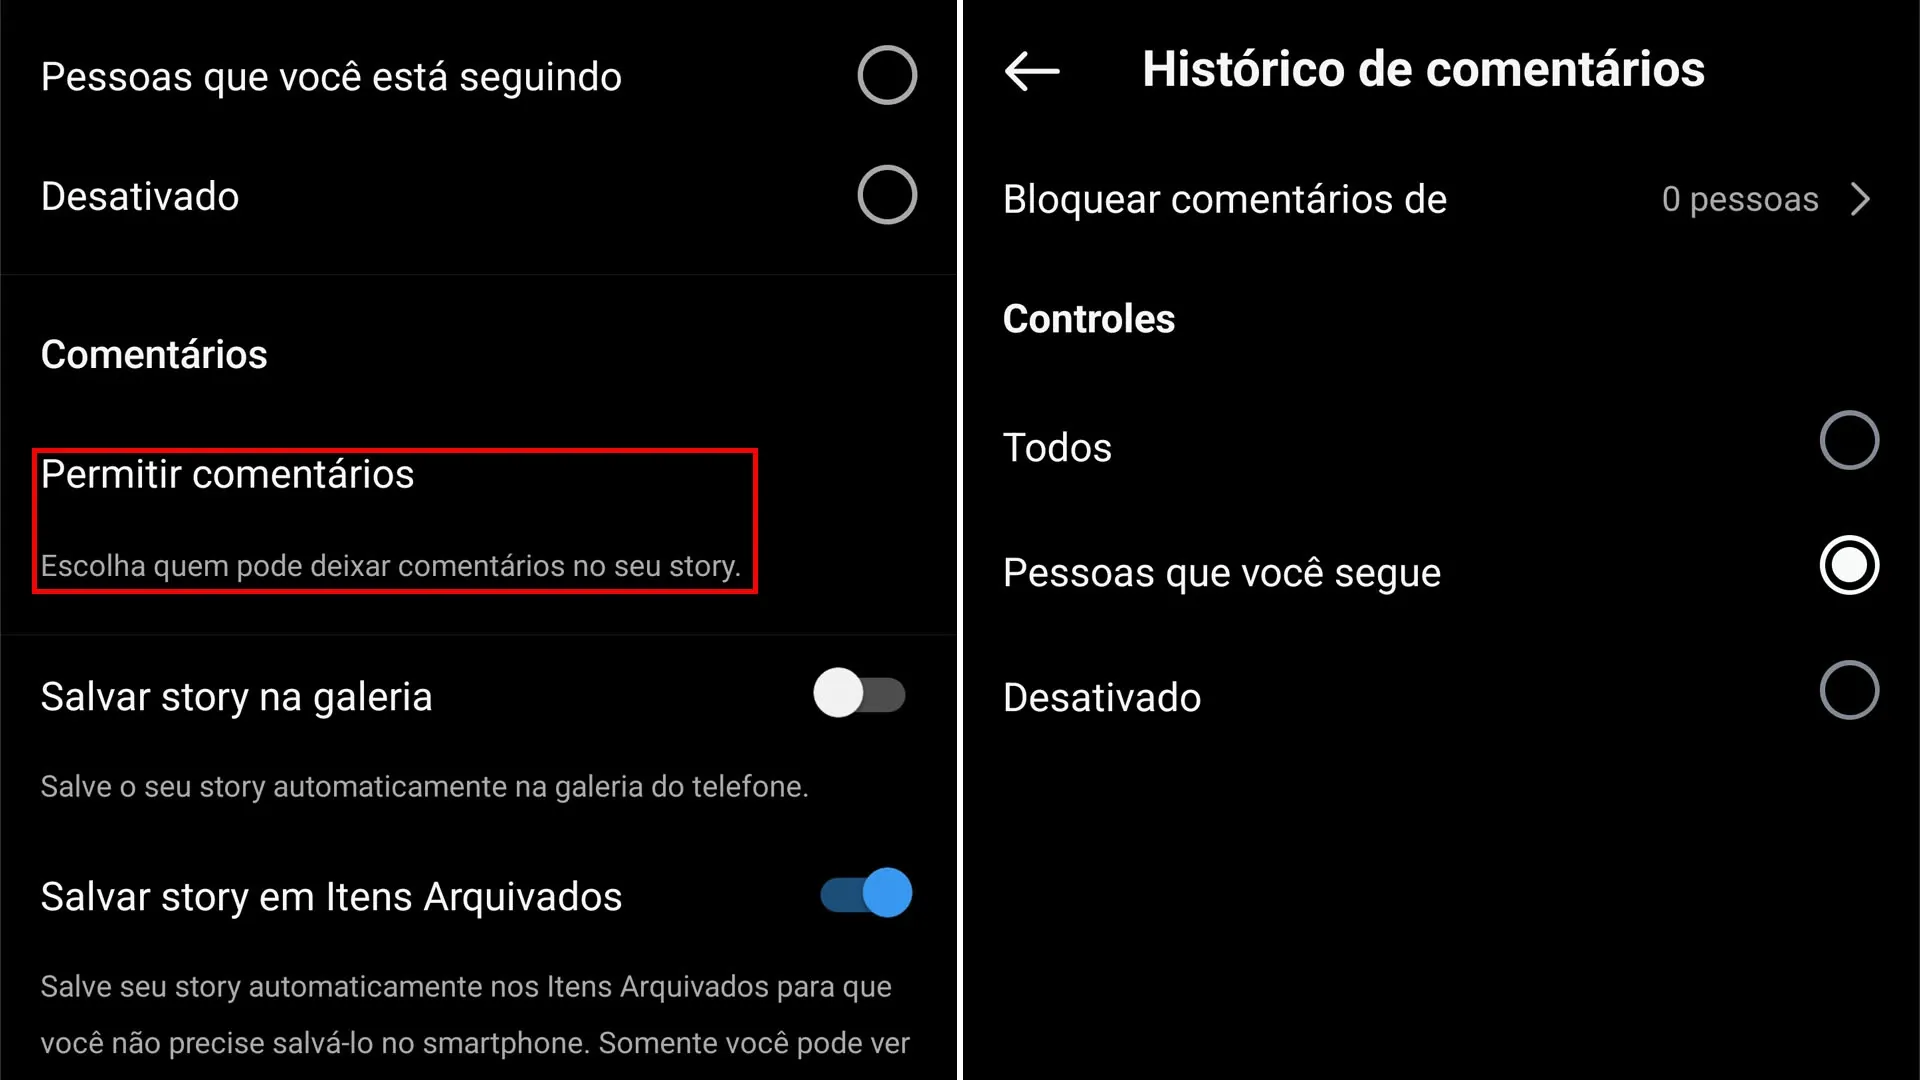The height and width of the screenshot is (1080, 1920).
Task: Tap Histórico de comentários title
Action: pos(1423,70)
